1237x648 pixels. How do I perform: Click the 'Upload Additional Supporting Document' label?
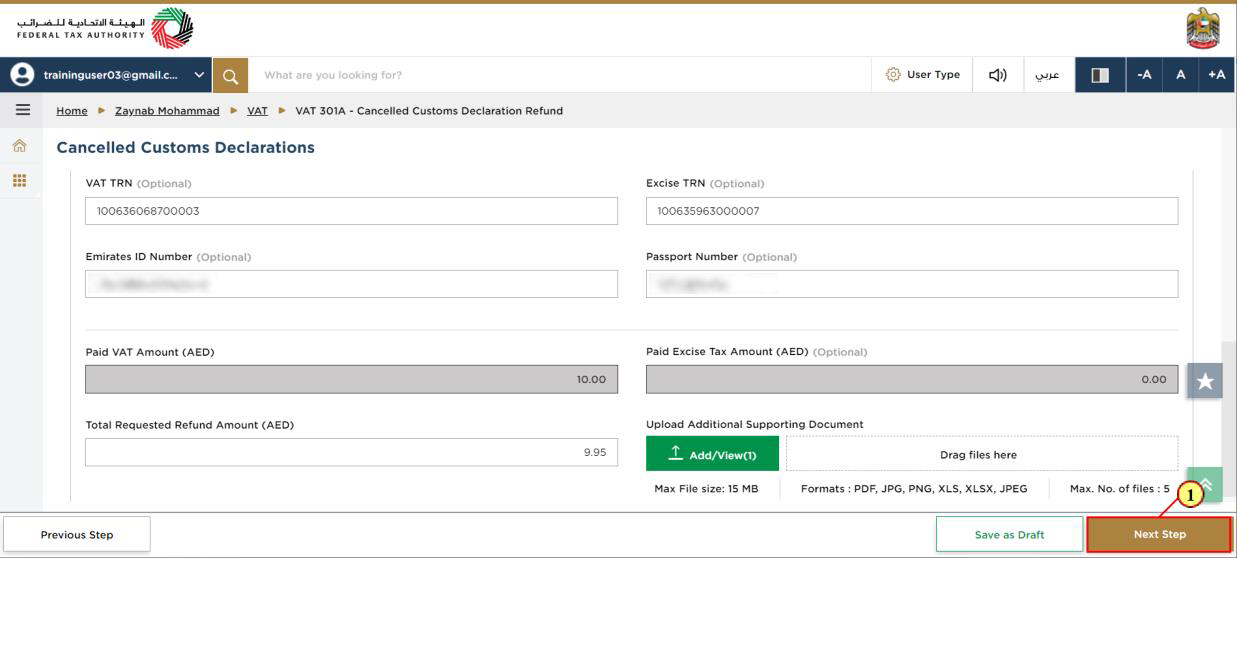[754, 424]
